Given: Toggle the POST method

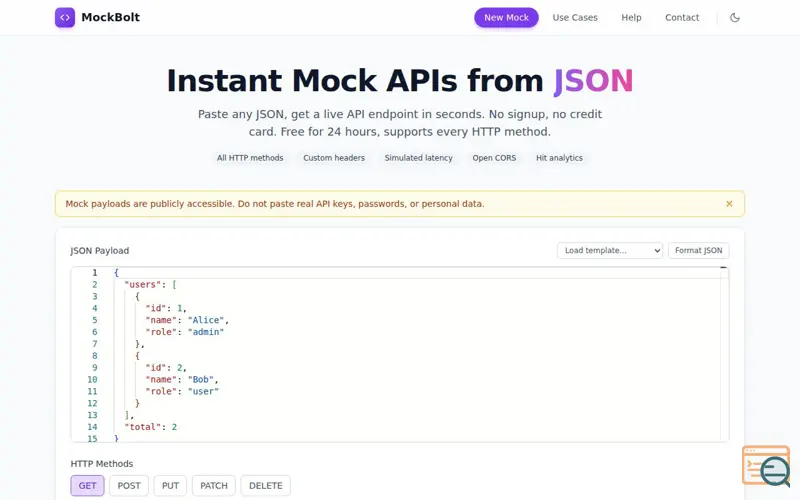Looking at the screenshot, I should click(x=129, y=486).
